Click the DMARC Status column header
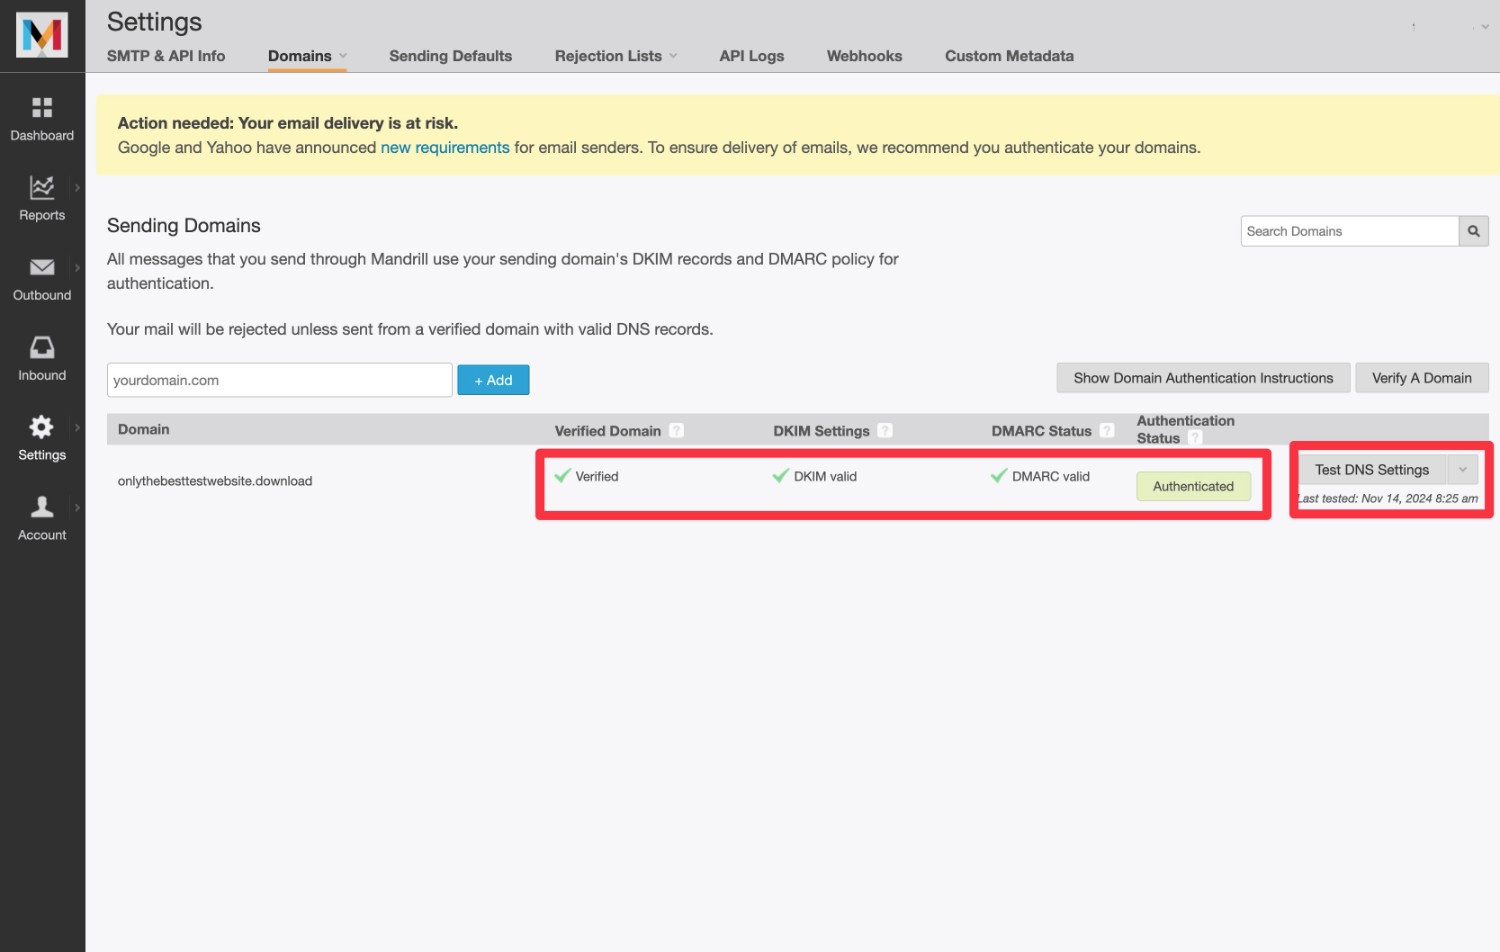1500x952 pixels. pyautogui.click(x=1041, y=431)
